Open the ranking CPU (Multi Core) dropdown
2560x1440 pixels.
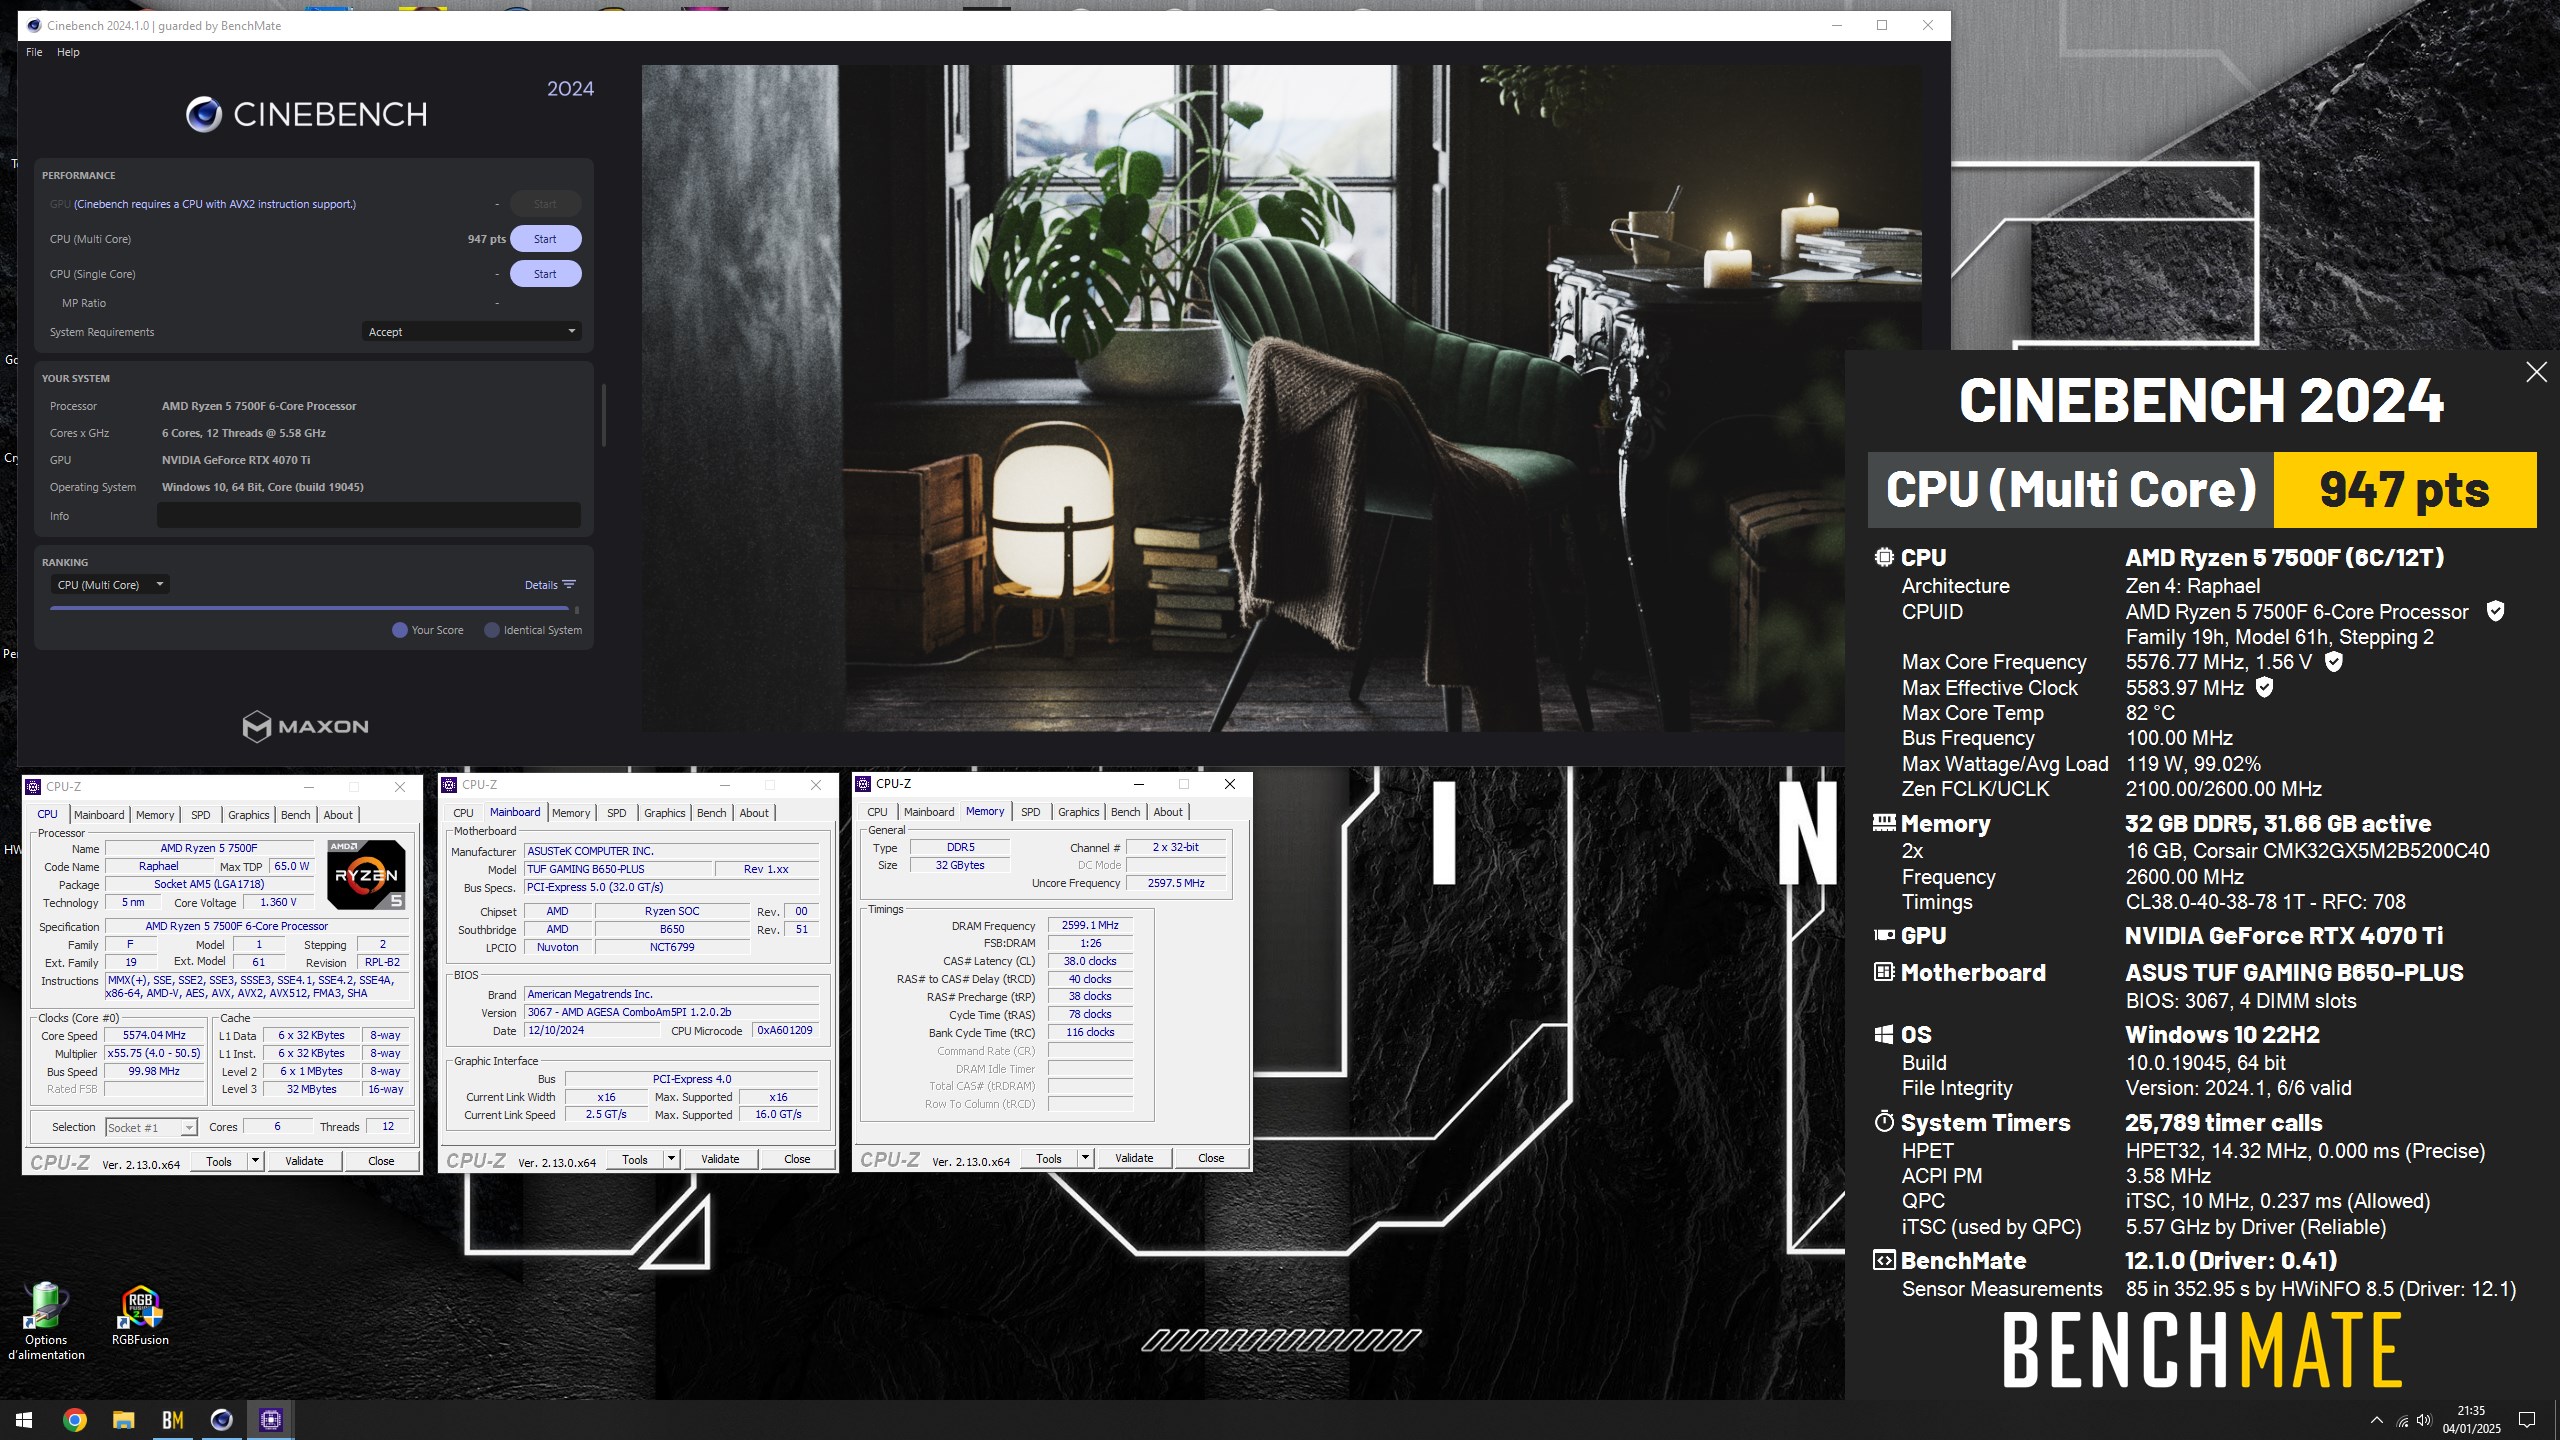tap(110, 585)
